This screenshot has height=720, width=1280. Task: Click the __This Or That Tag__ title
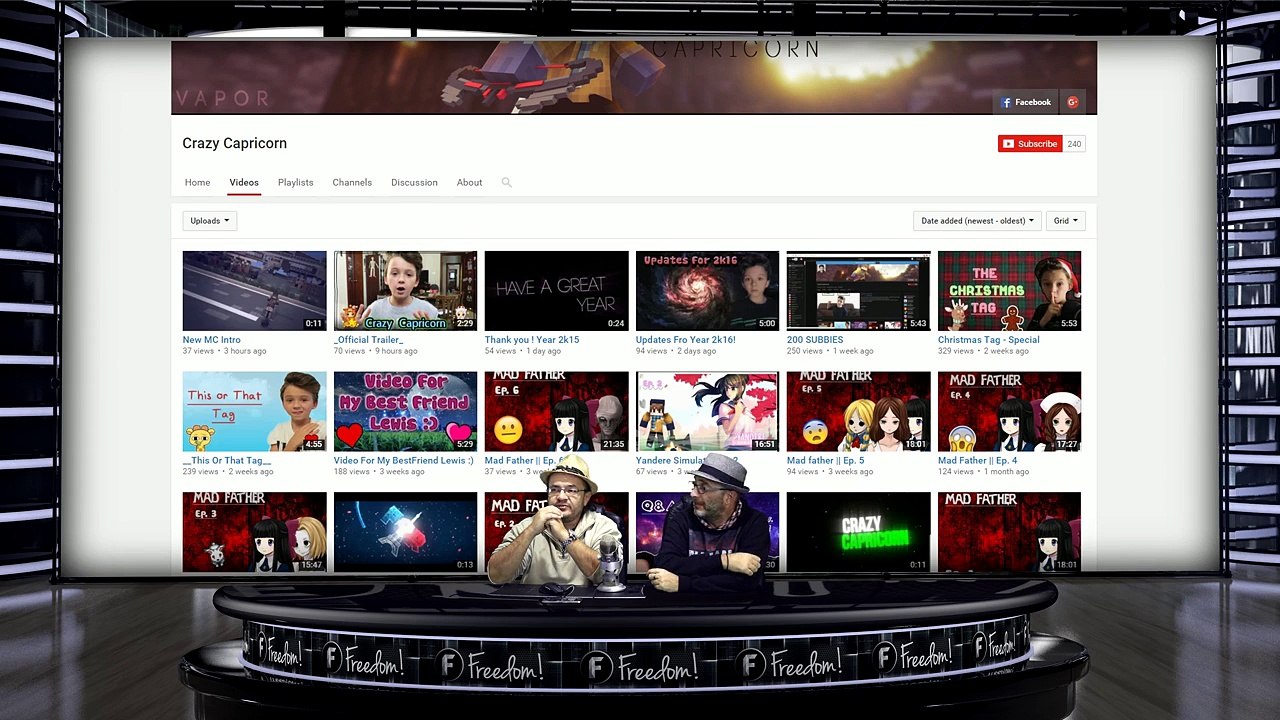[227, 461]
